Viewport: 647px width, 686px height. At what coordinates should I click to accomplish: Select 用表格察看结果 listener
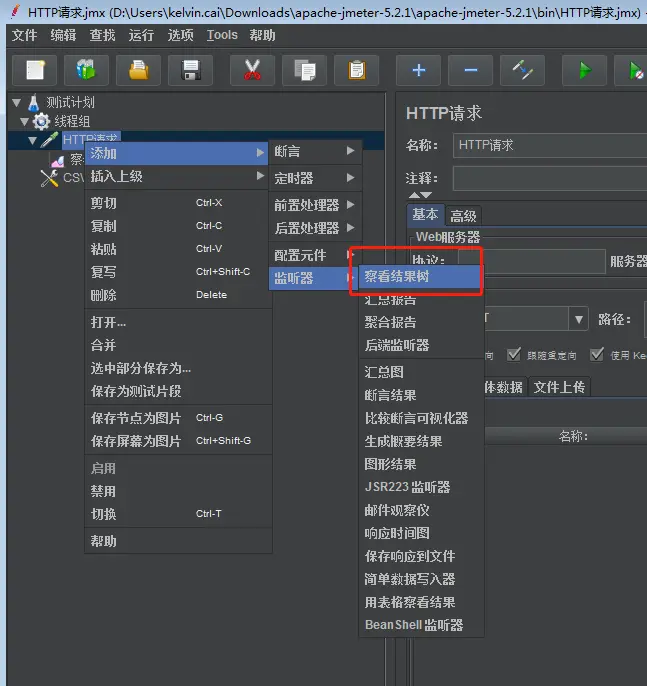tap(421, 602)
